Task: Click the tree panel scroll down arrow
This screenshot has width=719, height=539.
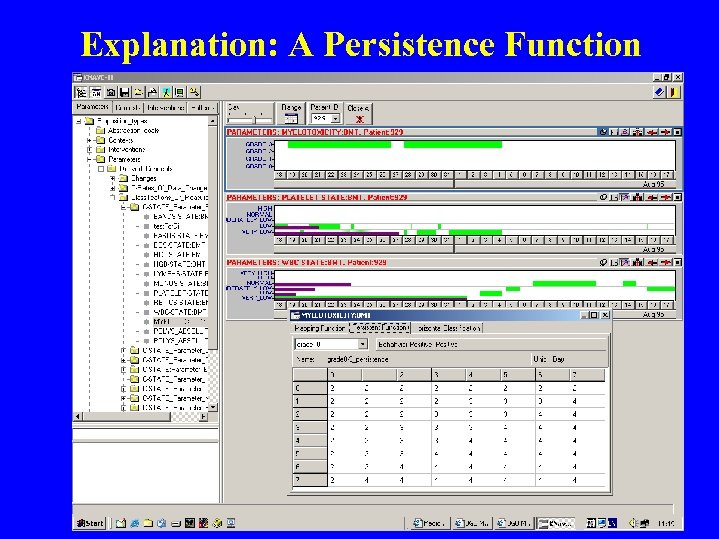Action: tap(212, 407)
